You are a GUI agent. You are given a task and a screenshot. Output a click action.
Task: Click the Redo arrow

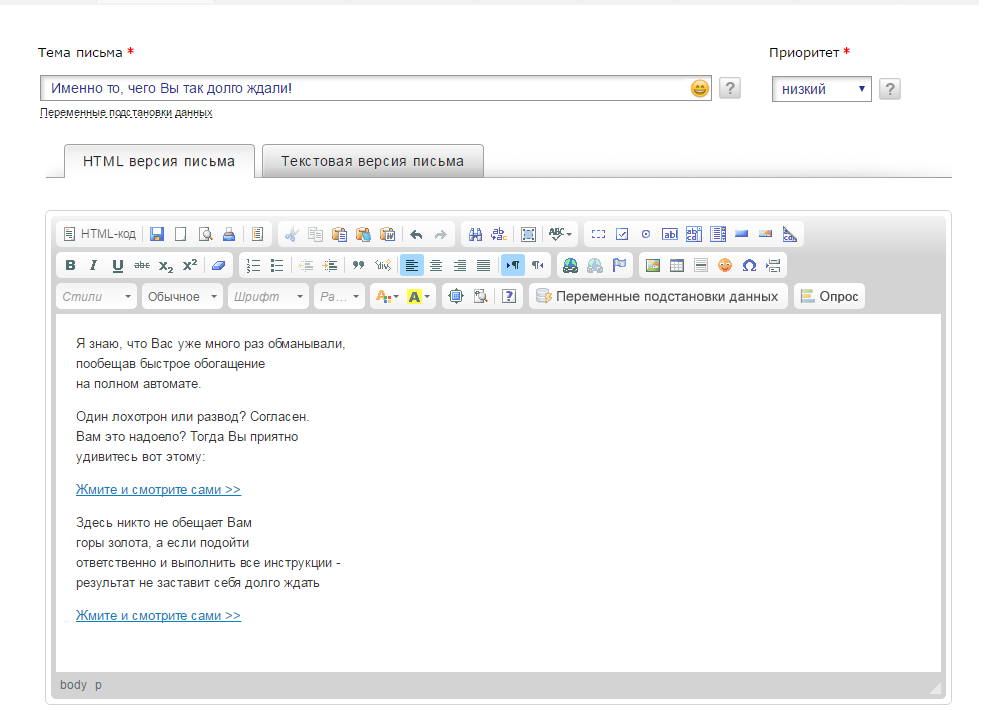(x=440, y=235)
